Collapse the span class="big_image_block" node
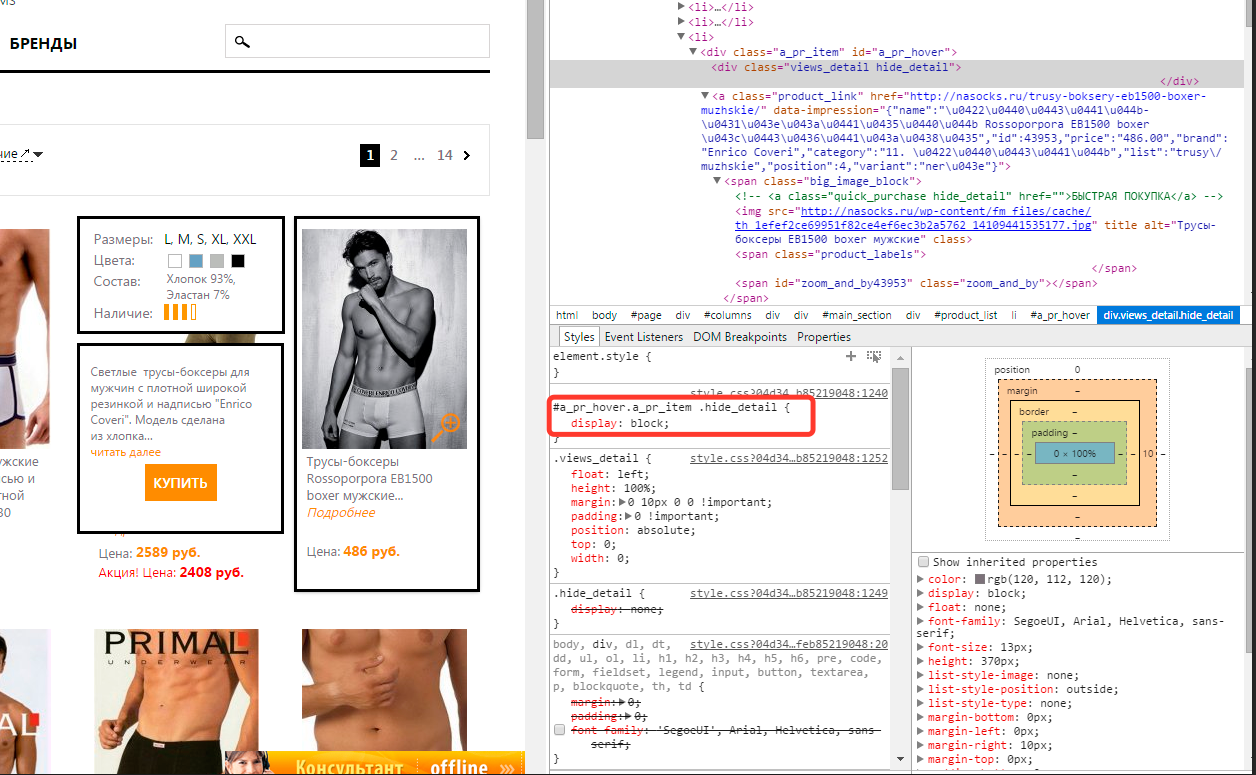This screenshot has width=1256, height=775. (718, 181)
